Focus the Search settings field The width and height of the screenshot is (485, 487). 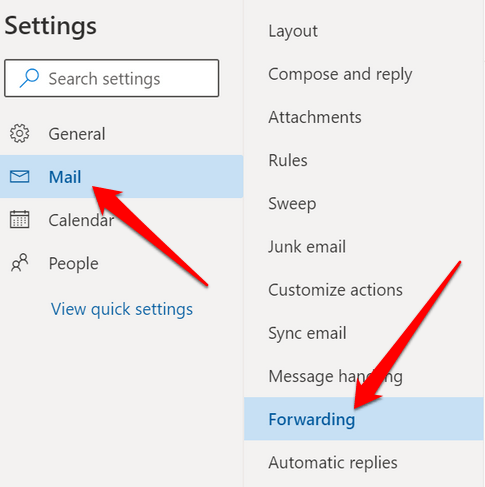[112, 78]
